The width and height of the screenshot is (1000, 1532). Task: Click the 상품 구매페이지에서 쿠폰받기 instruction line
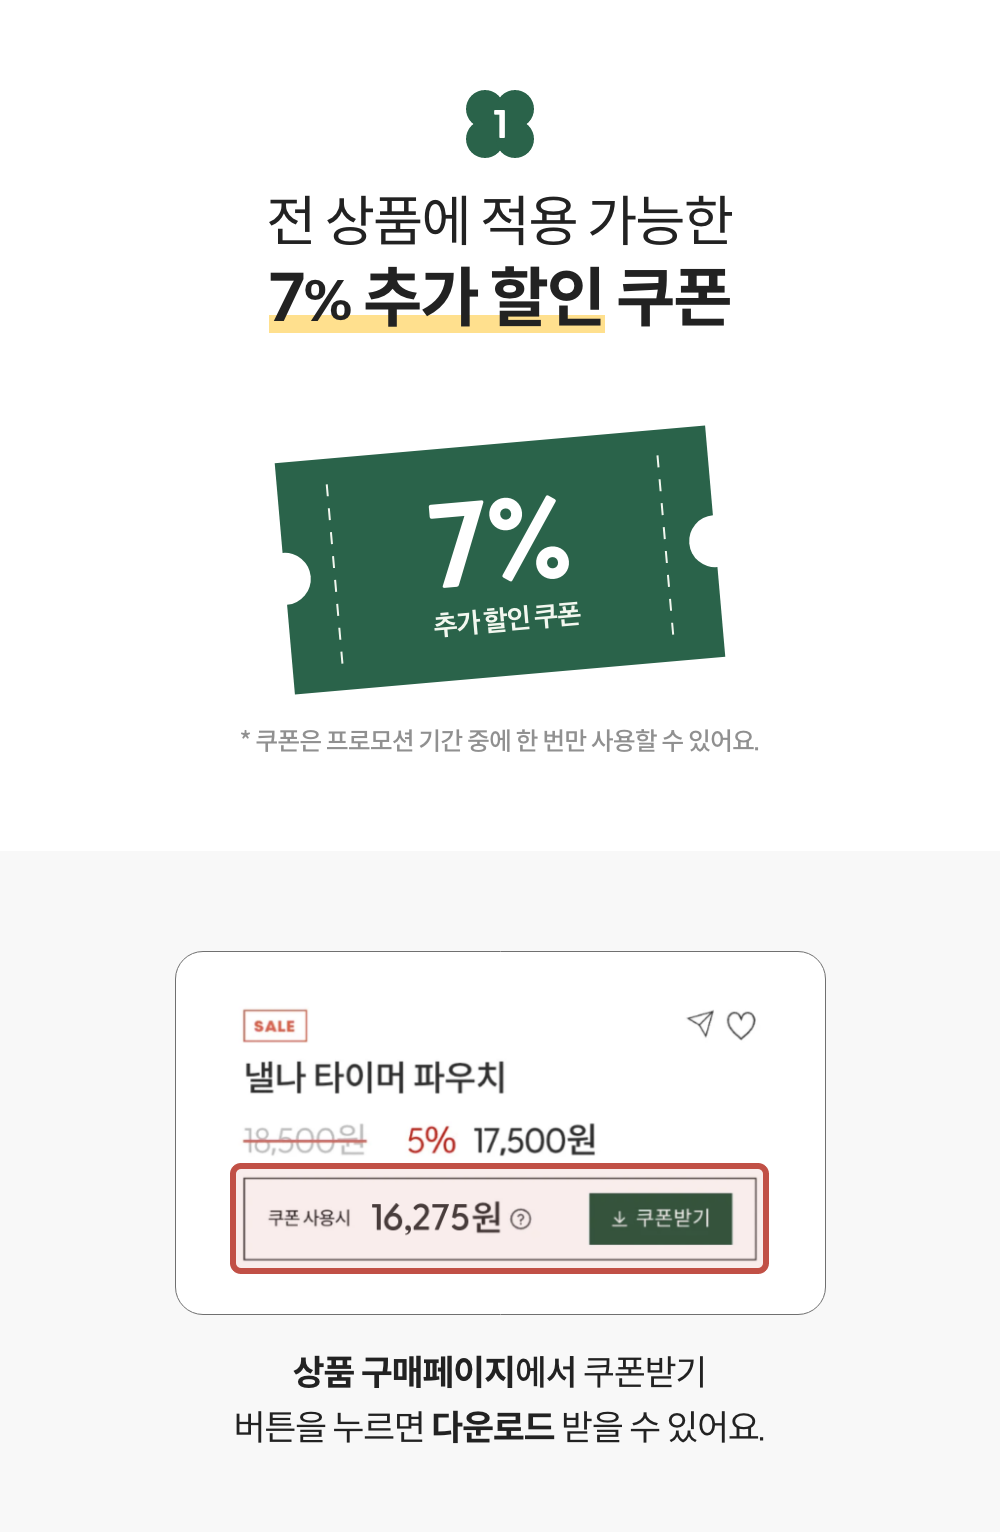(500, 1371)
